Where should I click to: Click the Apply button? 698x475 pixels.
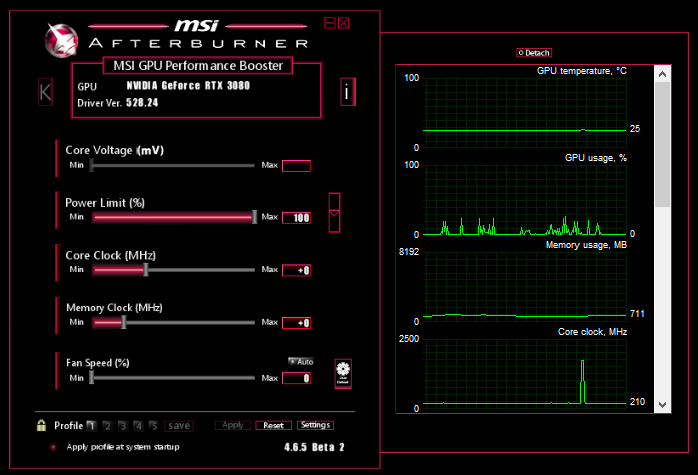pos(233,425)
